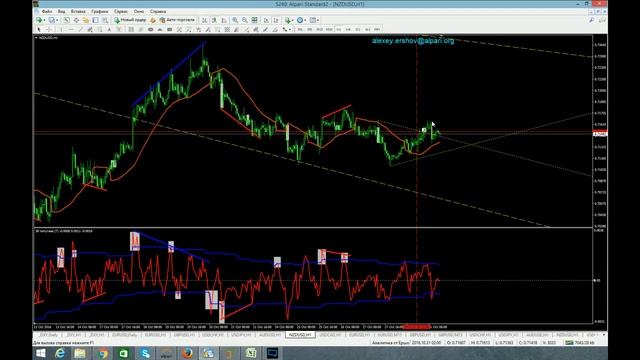Switch to the USDCAD,H1 chart tab
The image size is (640, 360).
[x=330, y=335]
